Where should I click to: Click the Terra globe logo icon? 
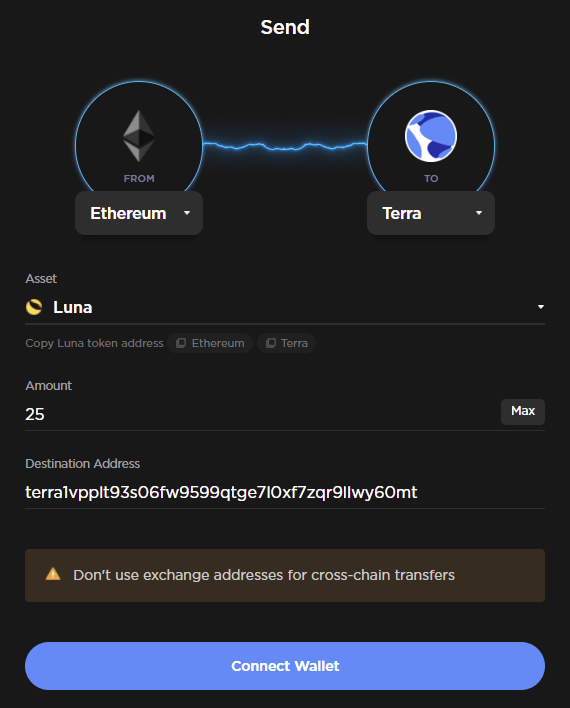[x=430, y=136]
